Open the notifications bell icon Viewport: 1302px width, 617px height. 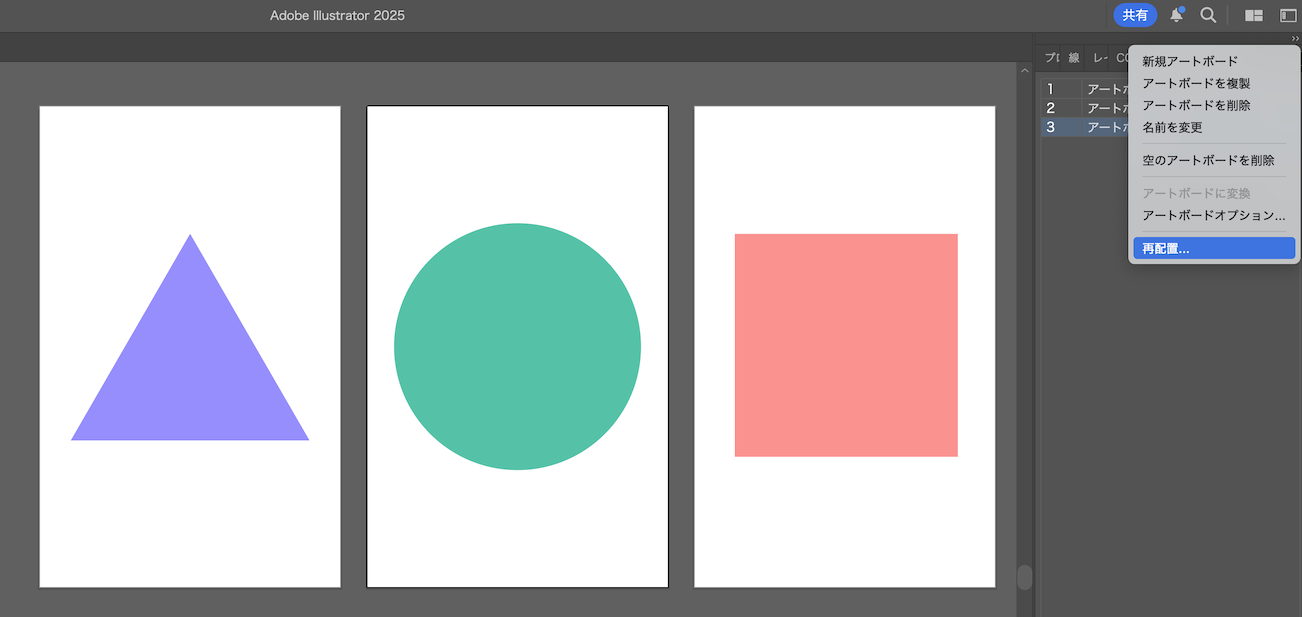(x=1177, y=15)
